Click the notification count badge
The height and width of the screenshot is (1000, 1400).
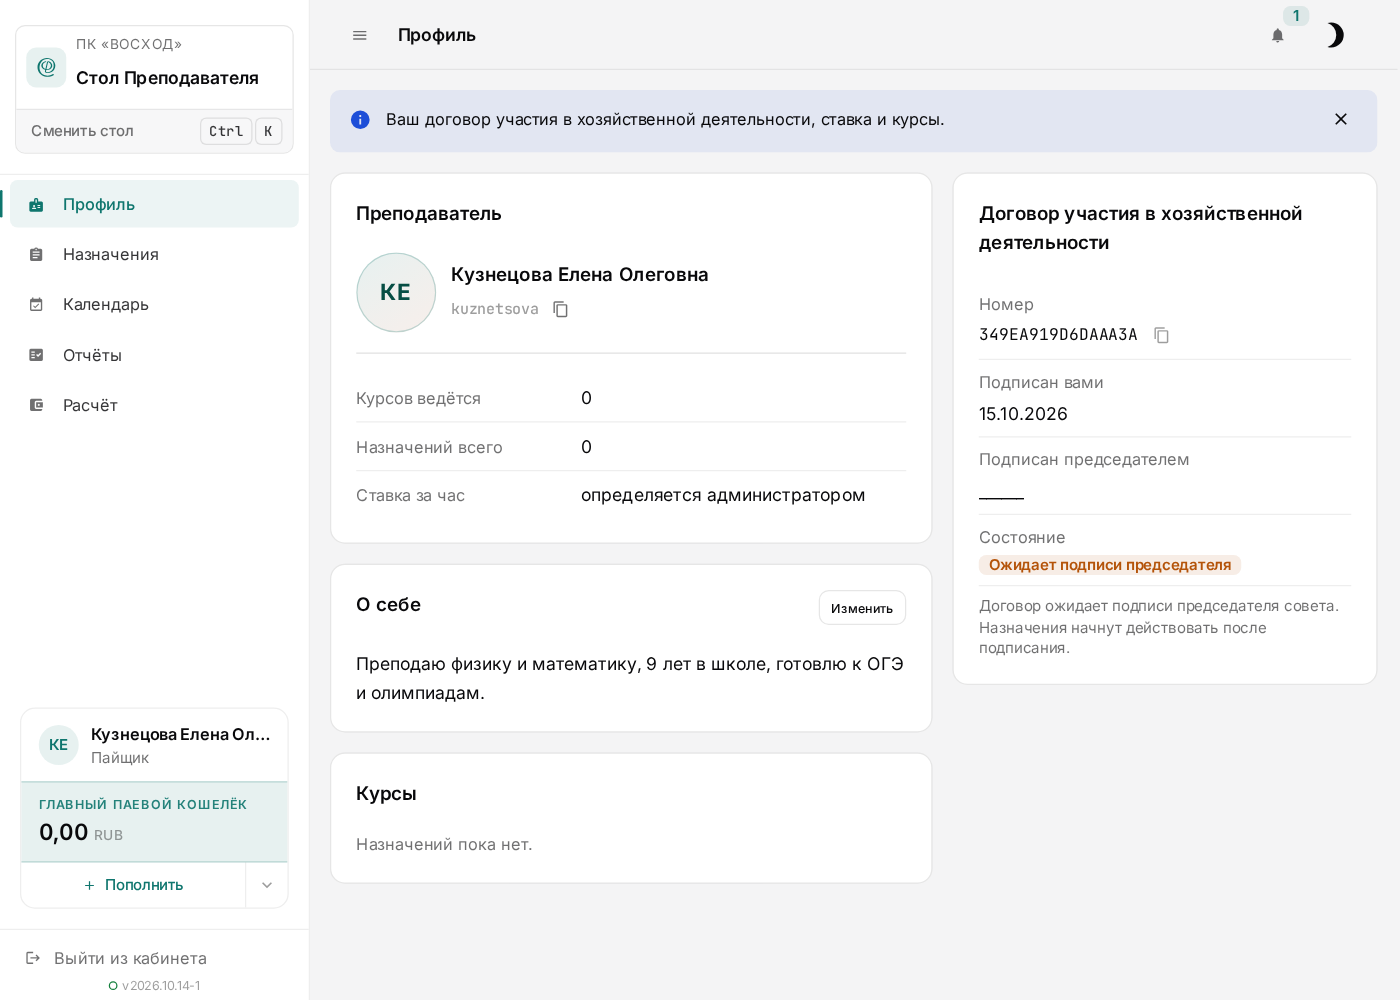tap(1296, 16)
